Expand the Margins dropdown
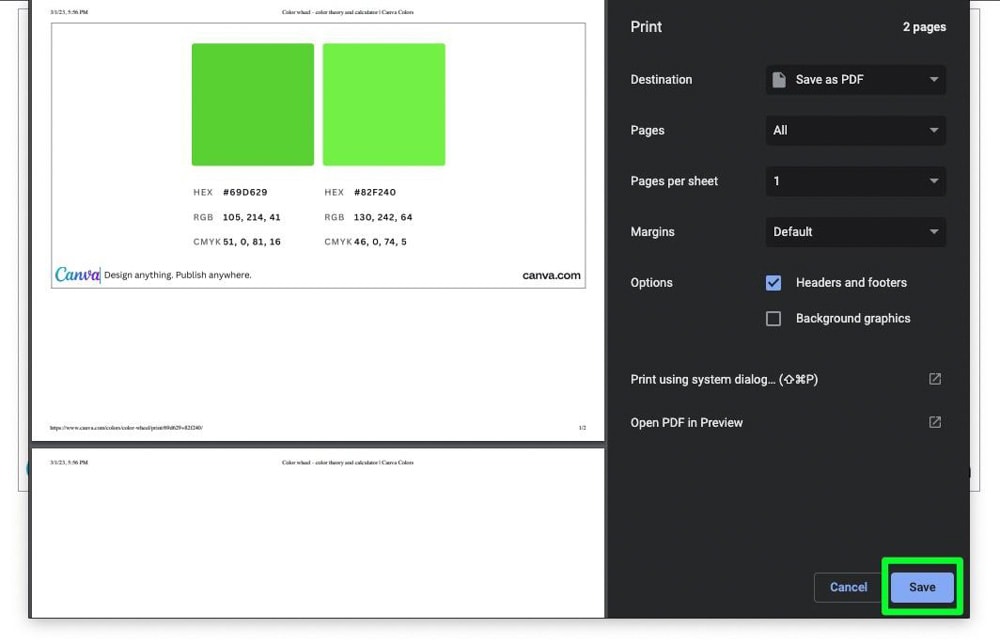Screen dimensions: 1000x644 tap(855, 232)
